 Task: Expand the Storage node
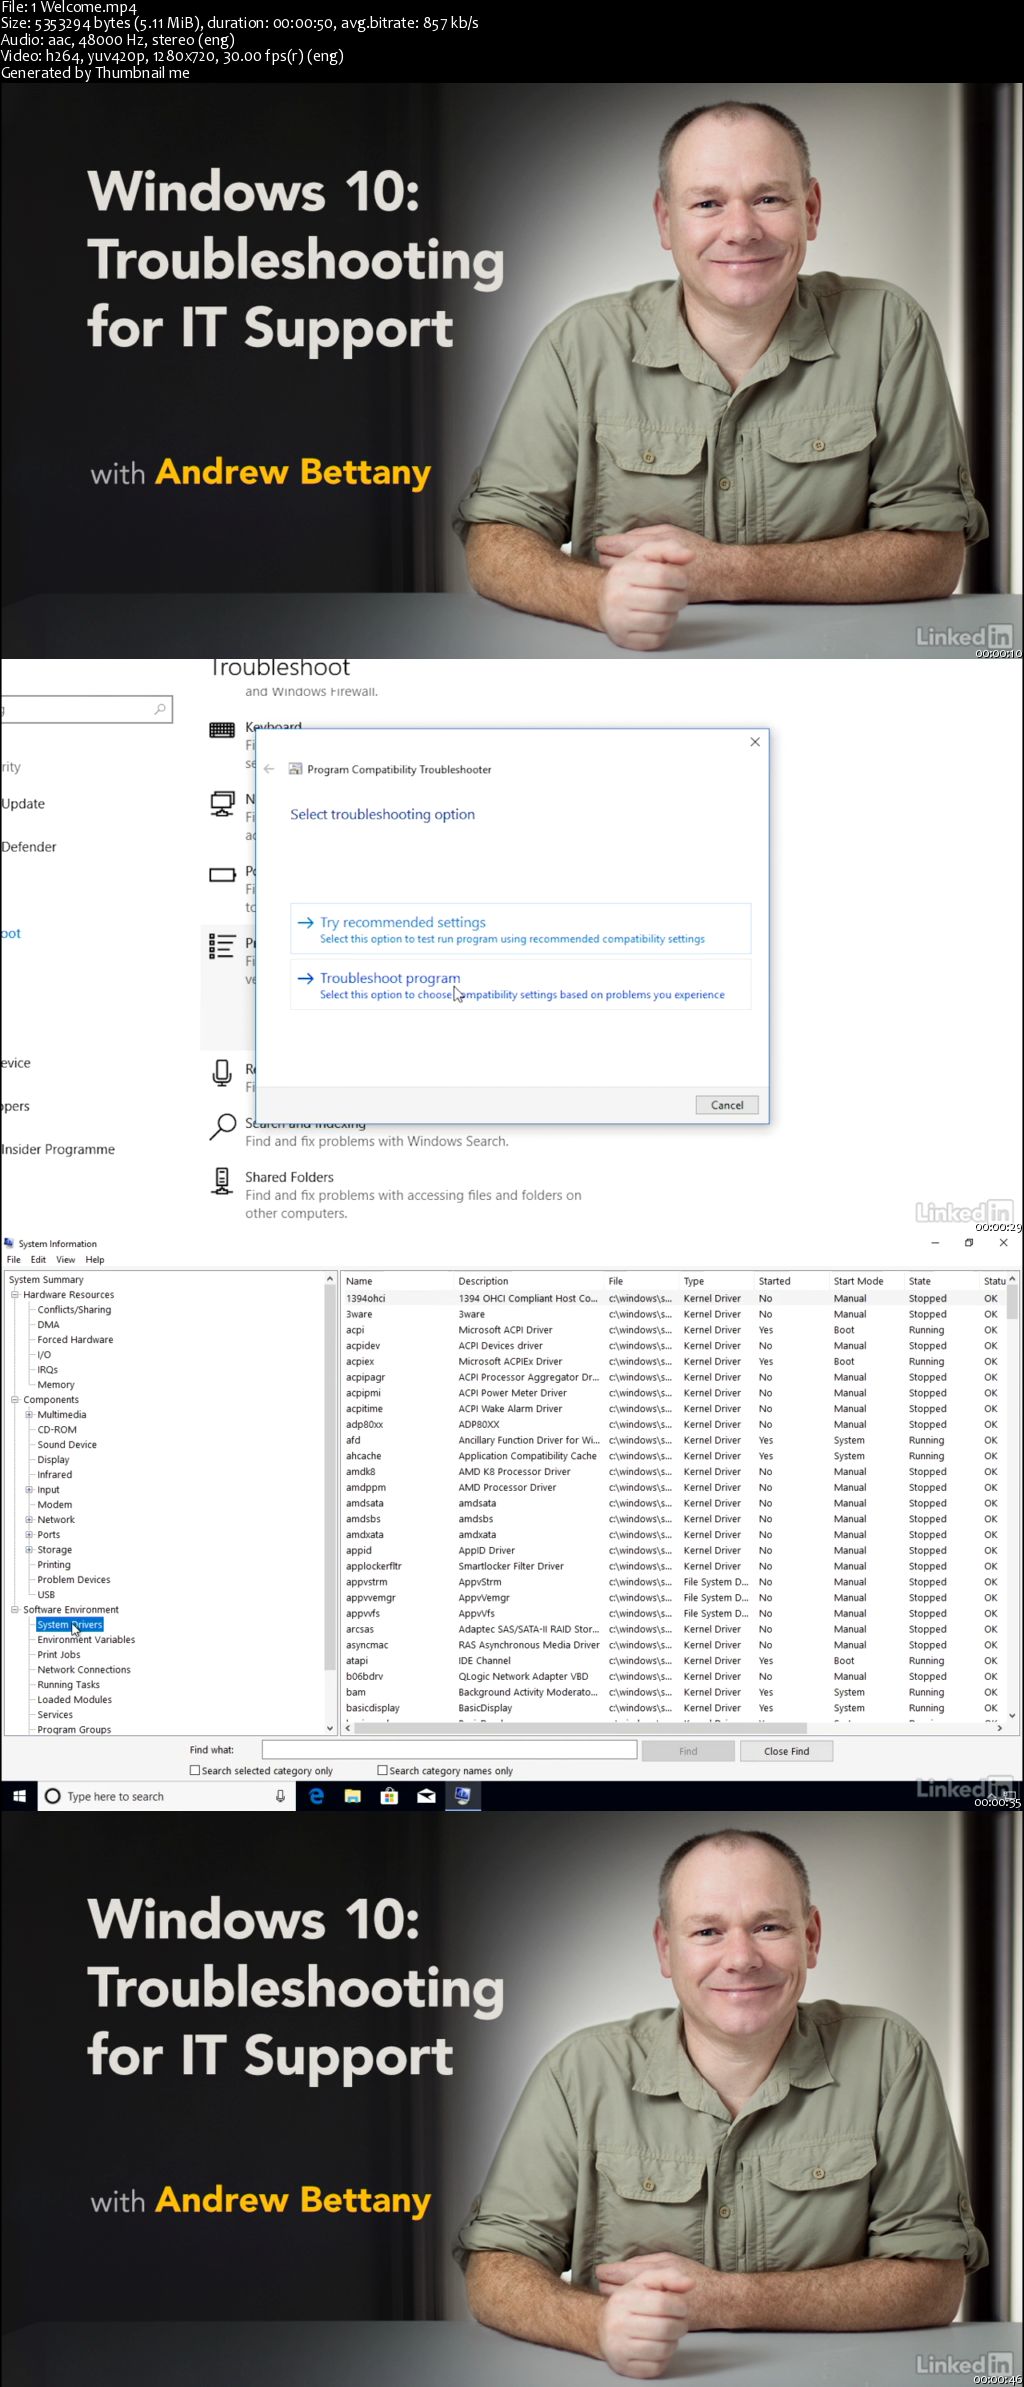tap(29, 1549)
